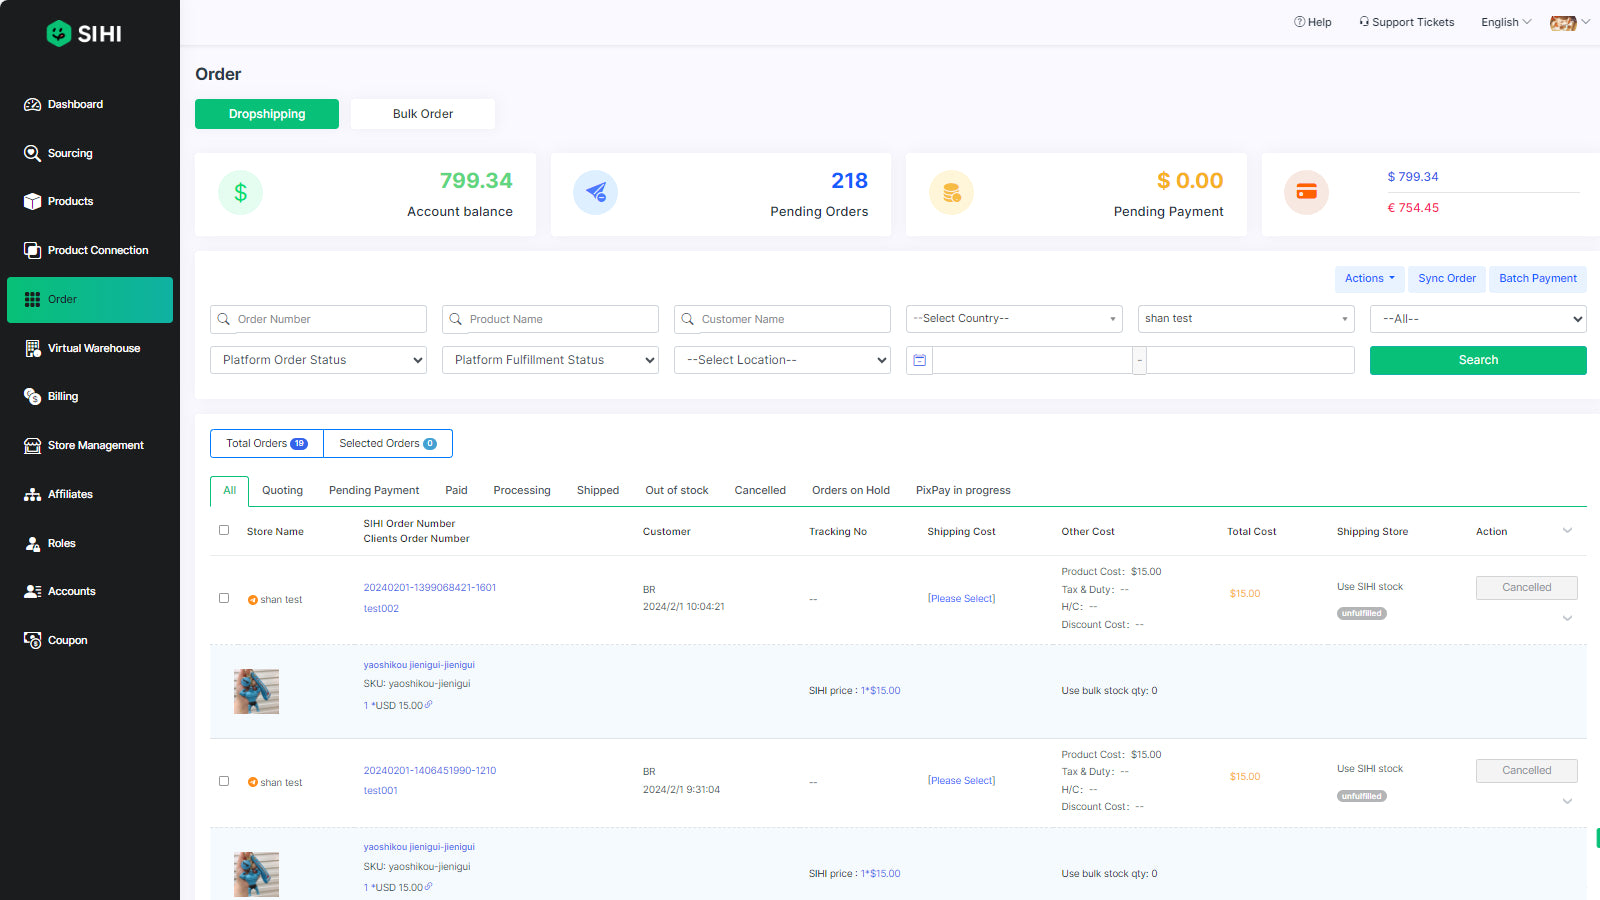Click the first product thumbnail image
Viewport: 1600px width, 900px height.
click(256, 691)
